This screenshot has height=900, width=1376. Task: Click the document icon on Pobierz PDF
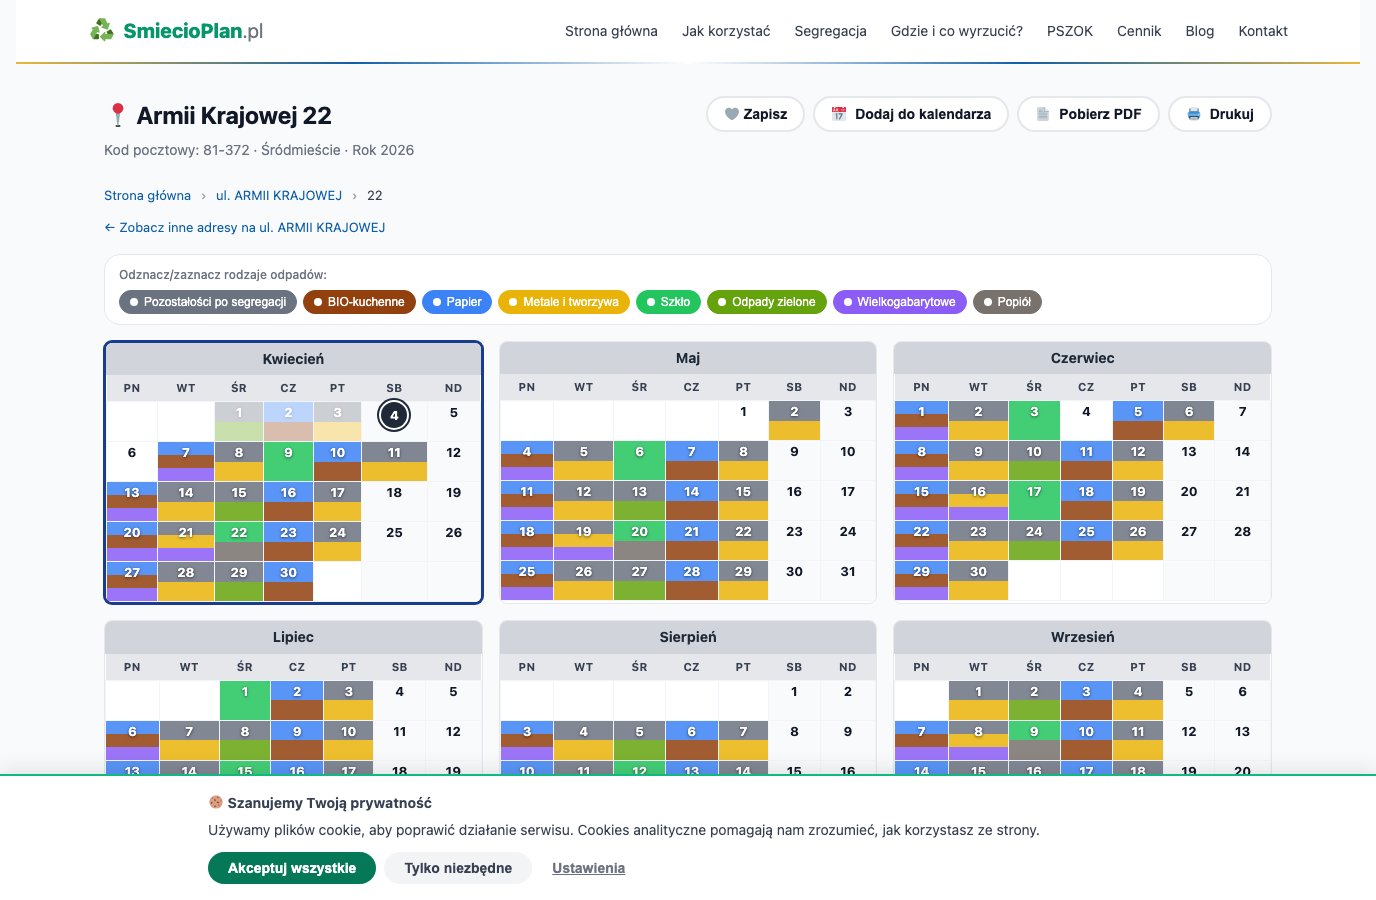click(x=1043, y=114)
